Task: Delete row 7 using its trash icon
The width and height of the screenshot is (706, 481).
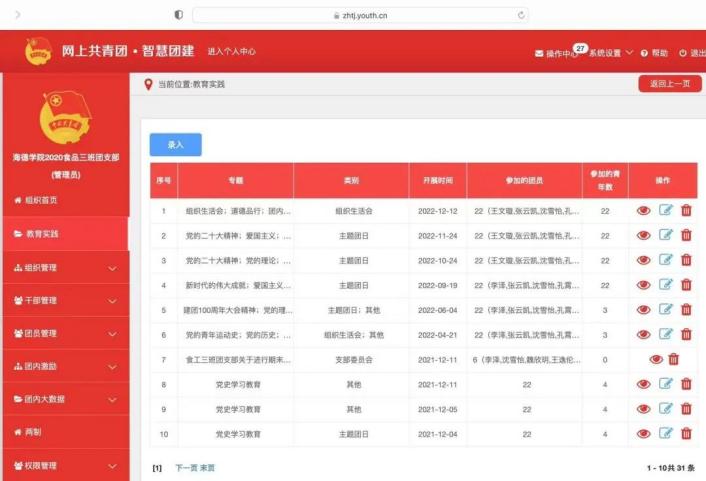Action: click(x=674, y=359)
